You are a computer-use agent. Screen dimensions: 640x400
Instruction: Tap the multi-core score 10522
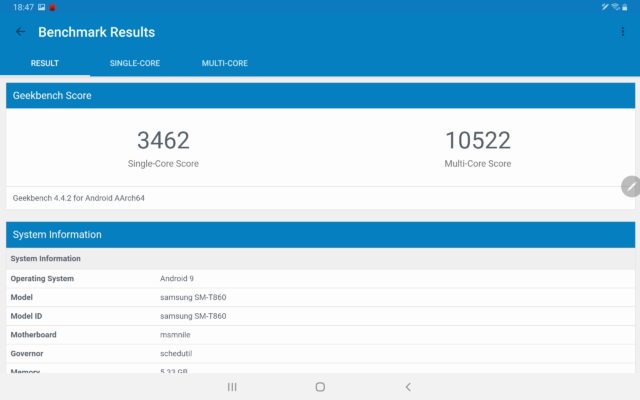pos(478,140)
